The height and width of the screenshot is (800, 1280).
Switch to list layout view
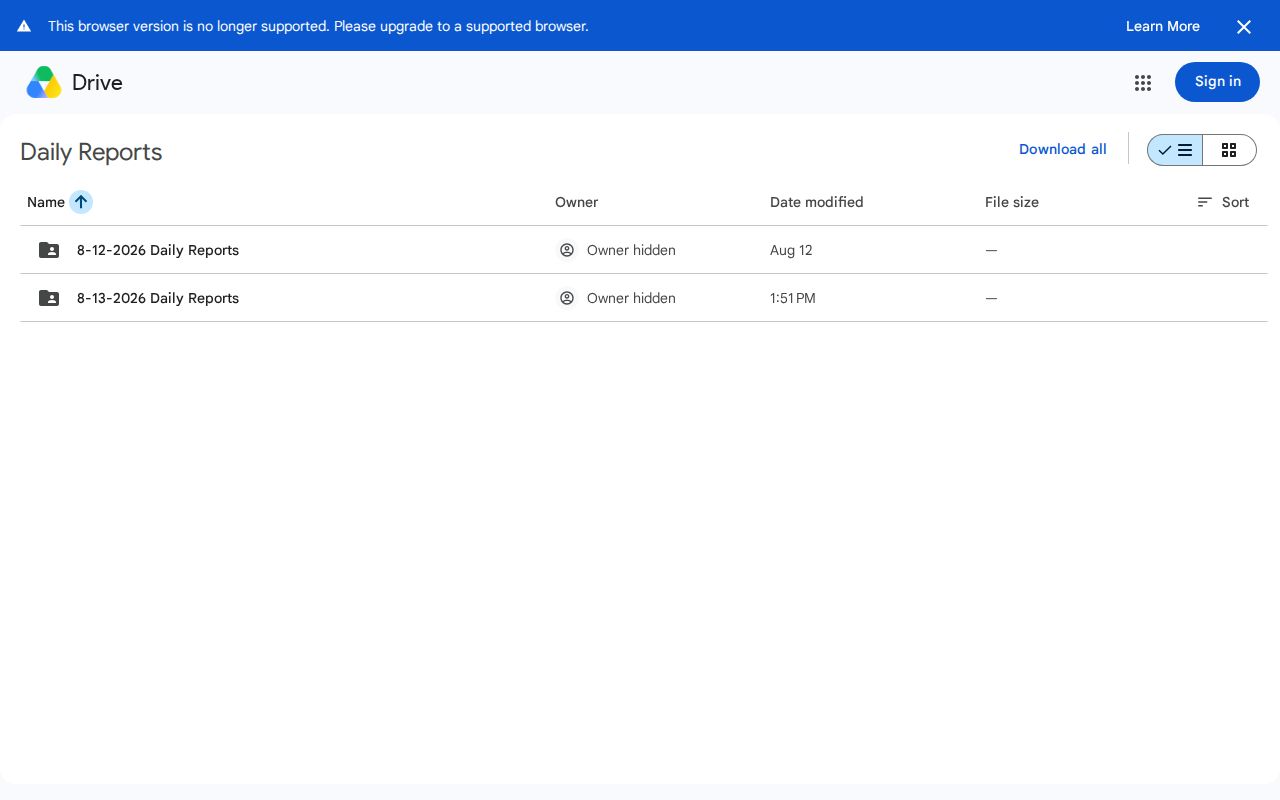click(x=1175, y=150)
